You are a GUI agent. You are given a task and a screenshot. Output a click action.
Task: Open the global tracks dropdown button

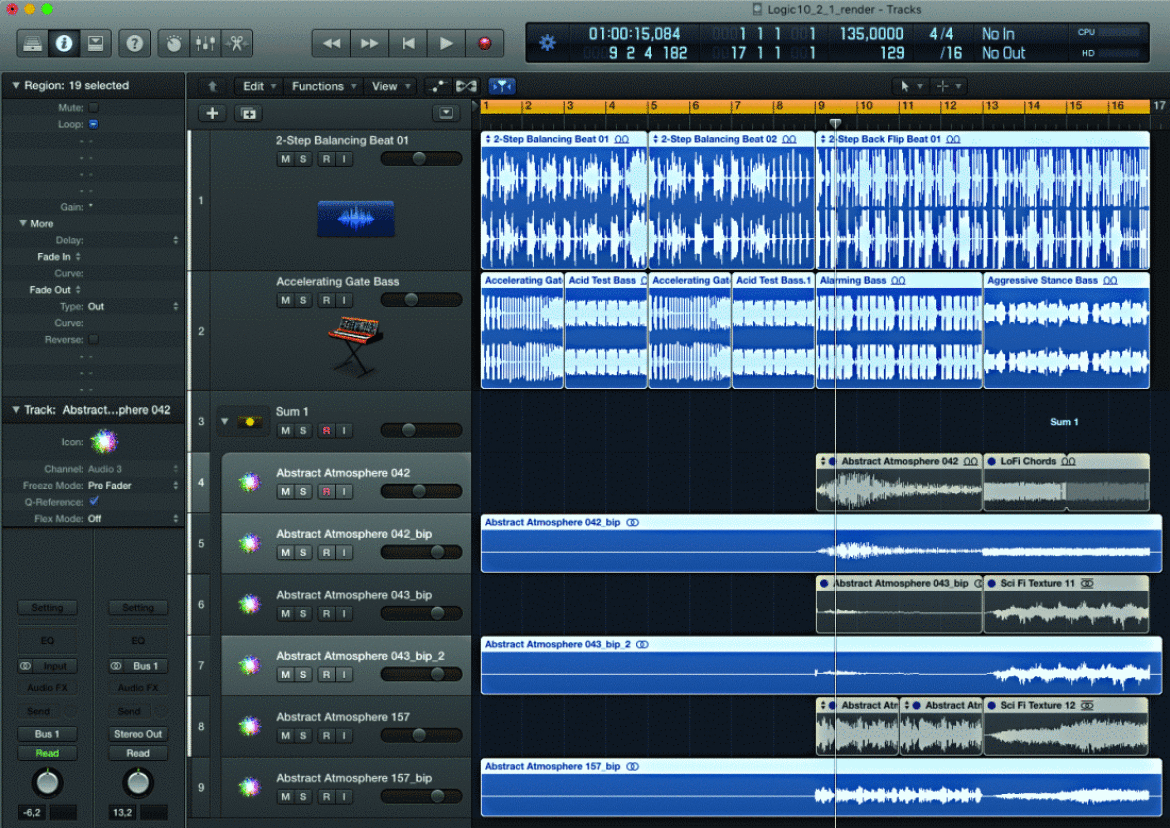(445, 113)
